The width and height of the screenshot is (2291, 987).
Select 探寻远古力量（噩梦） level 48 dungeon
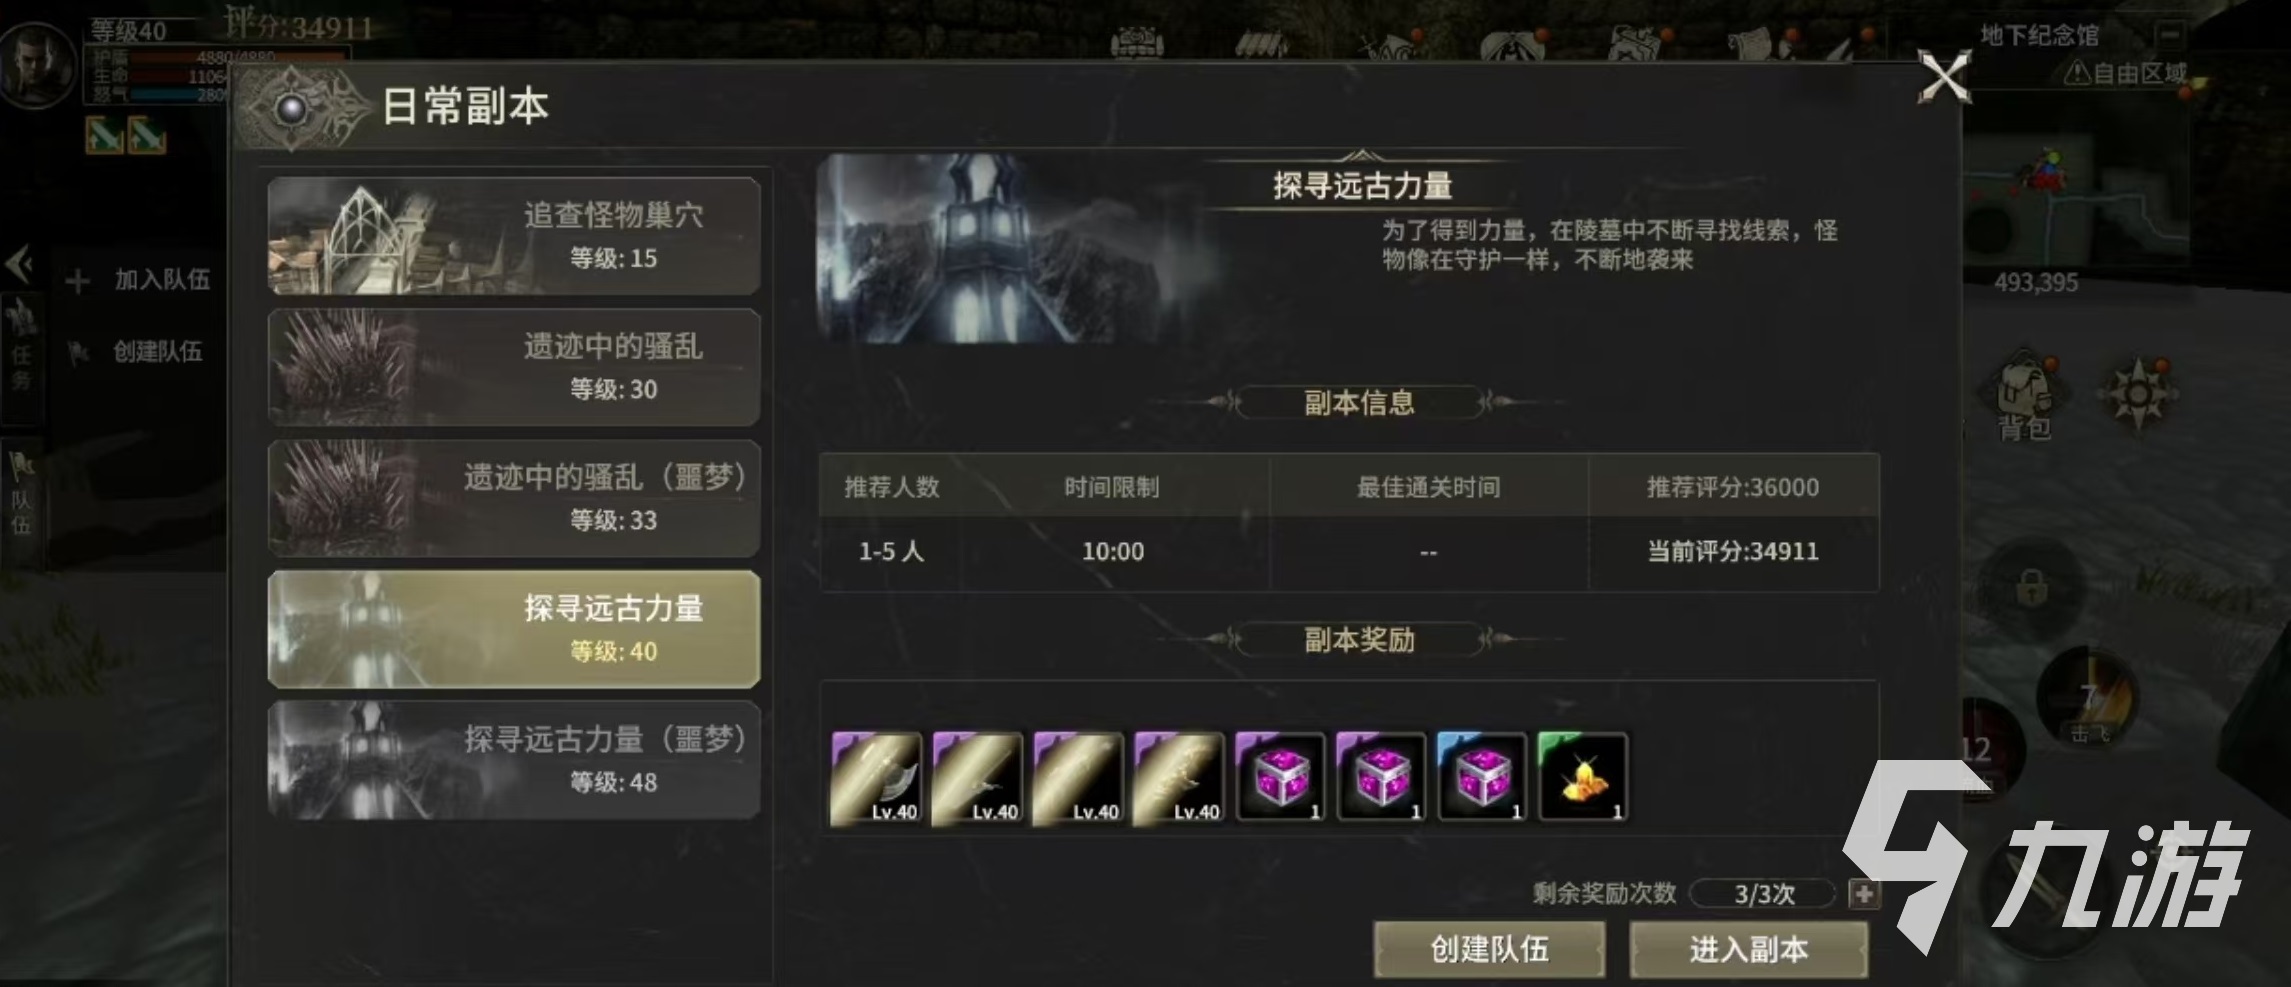[x=514, y=760]
